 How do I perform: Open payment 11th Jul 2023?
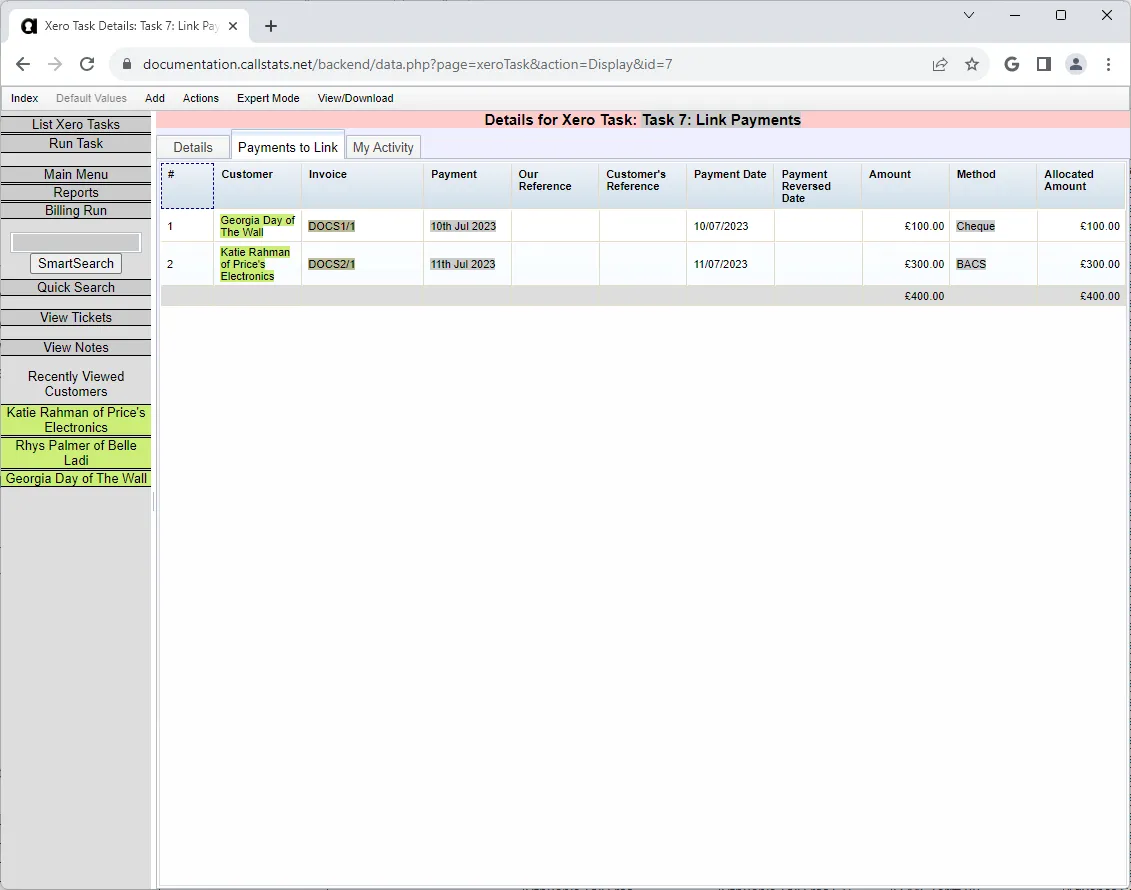point(463,264)
